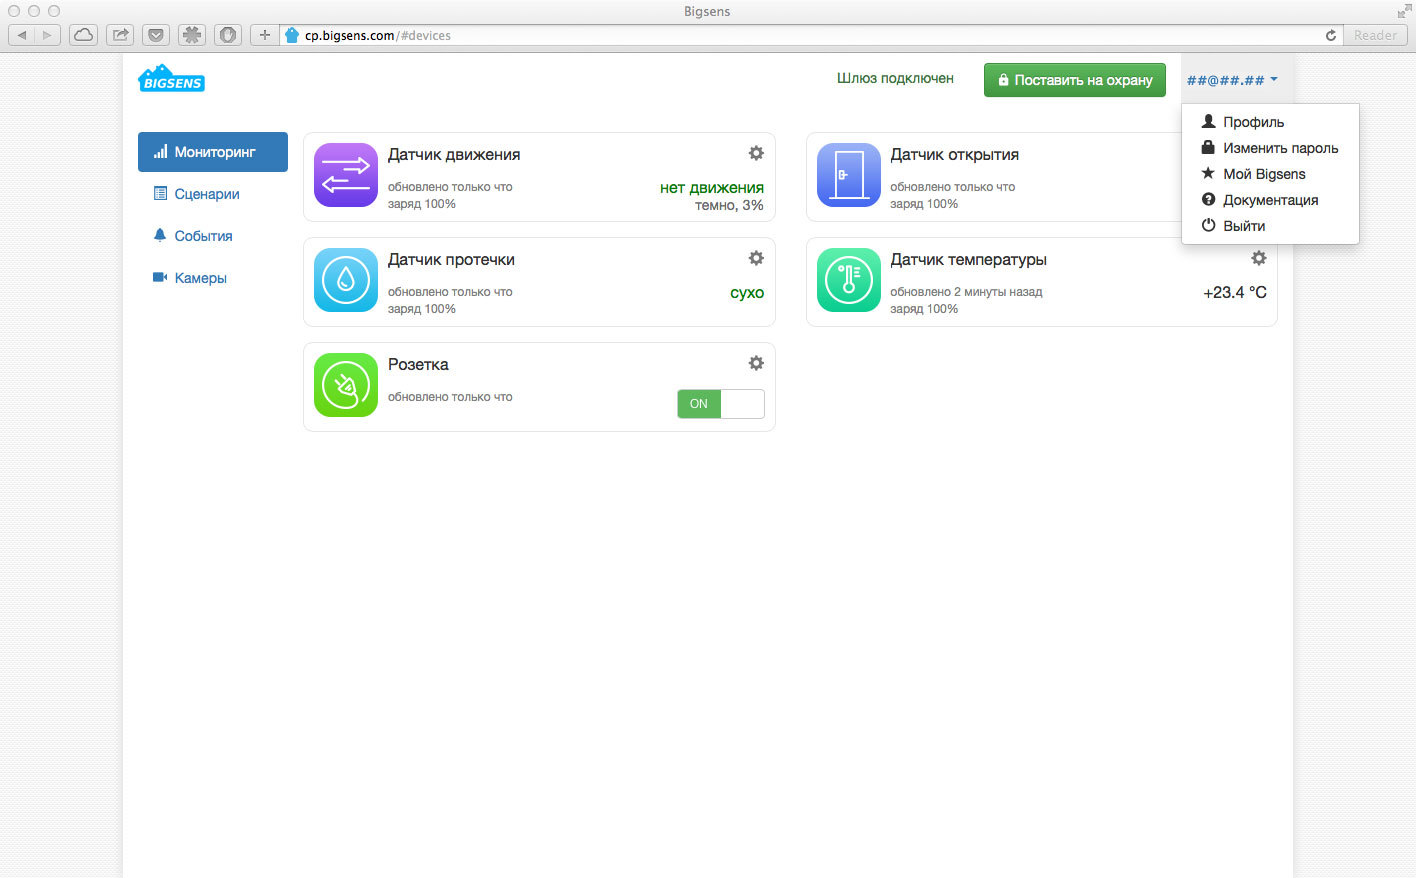Click the Поставить на охрану button

coord(1075,80)
